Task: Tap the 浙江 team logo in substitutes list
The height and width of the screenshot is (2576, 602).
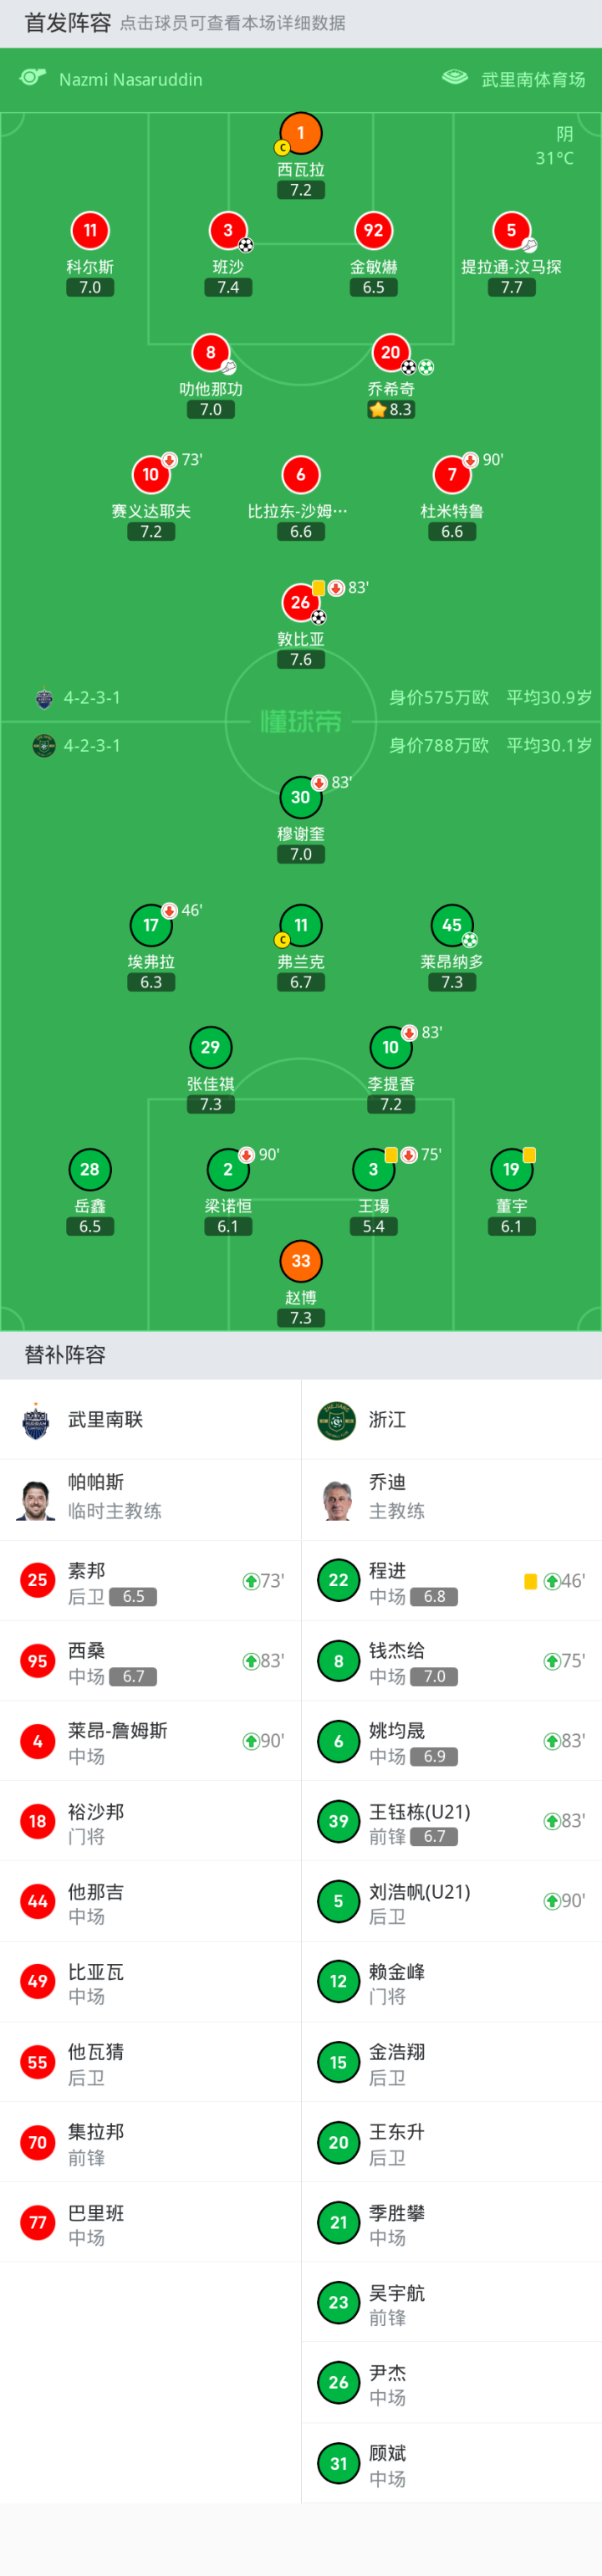Action: pyautogui.click(x=336, y=1420)
